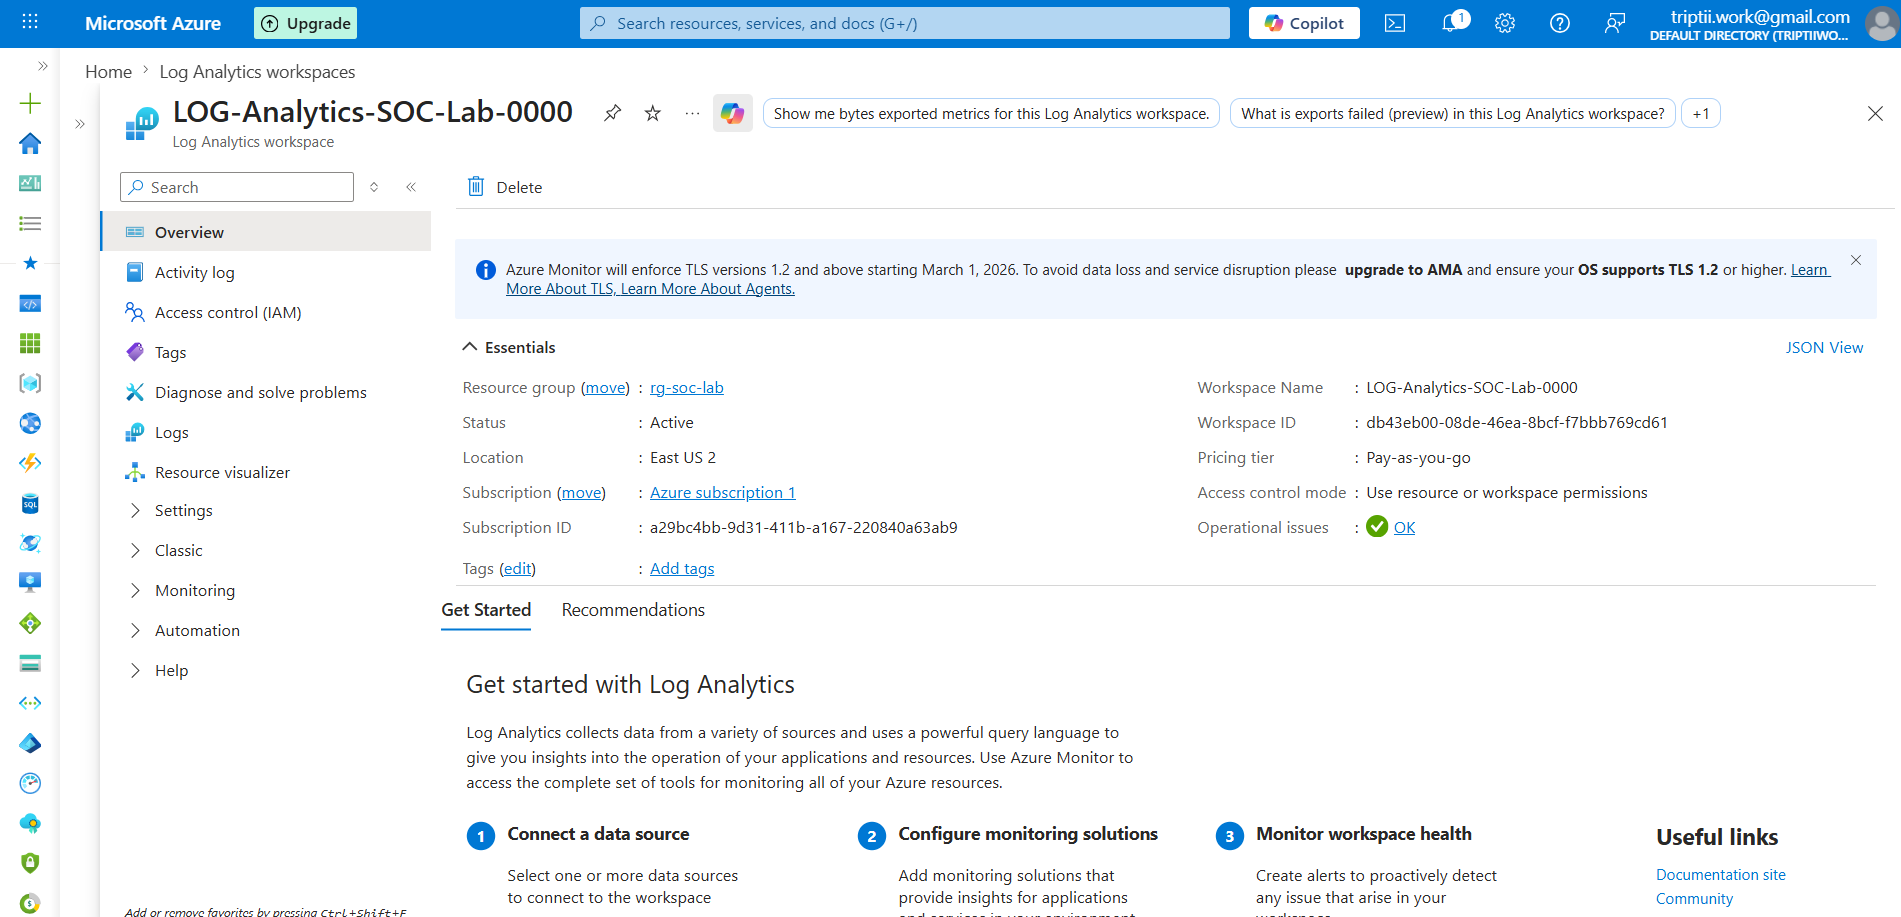The image size is (1901, 917).
Task: Open the Monitor gauge icon in sidebar
Action: (x=30, y=783)
